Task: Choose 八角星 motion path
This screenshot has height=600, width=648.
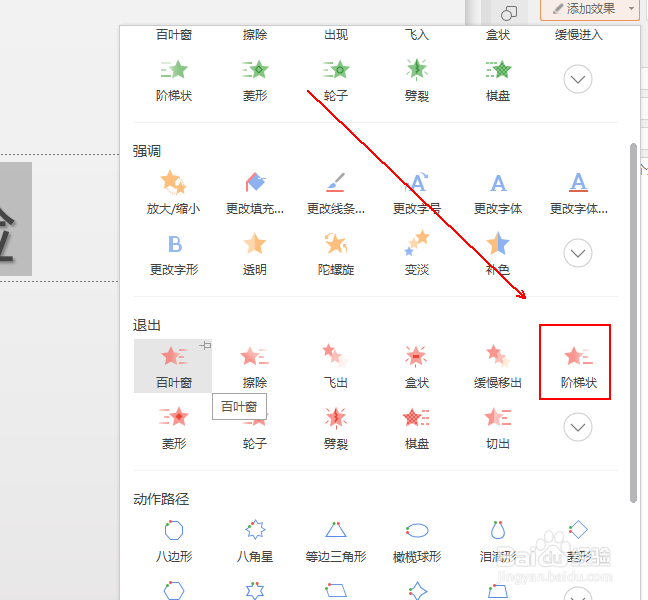Action: (x=255, y=540)
